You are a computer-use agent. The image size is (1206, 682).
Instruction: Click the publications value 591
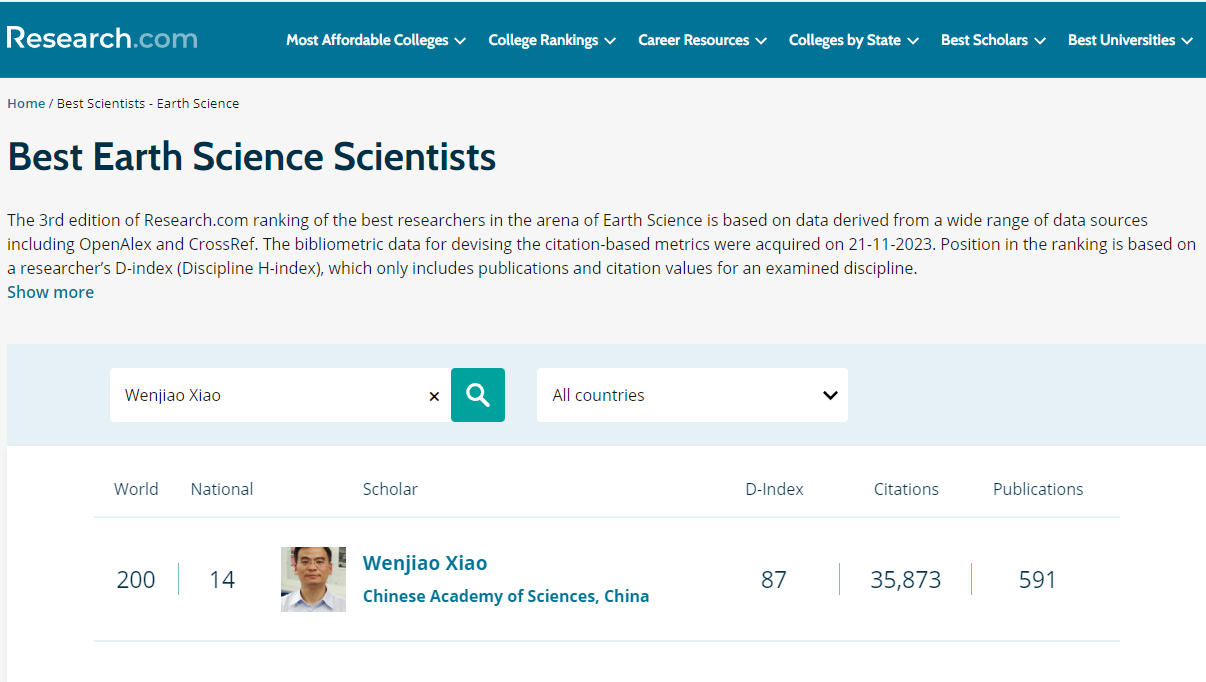pos(1037,580)
